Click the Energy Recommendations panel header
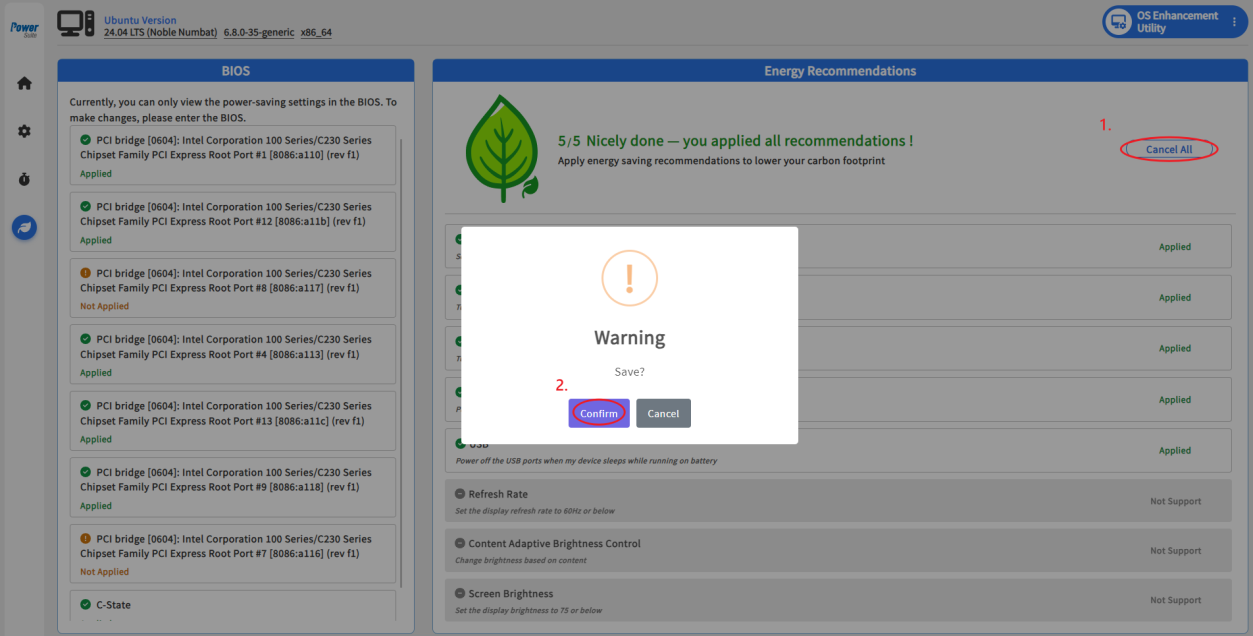 840,71
